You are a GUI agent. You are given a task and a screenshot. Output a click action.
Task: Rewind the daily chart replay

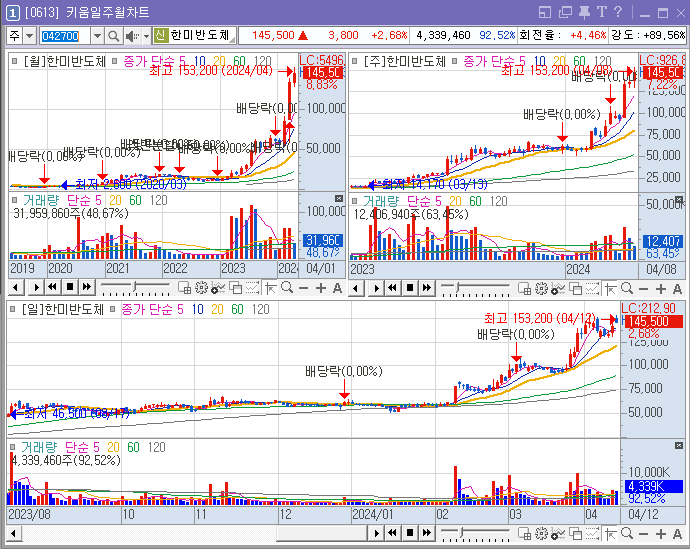393,533
